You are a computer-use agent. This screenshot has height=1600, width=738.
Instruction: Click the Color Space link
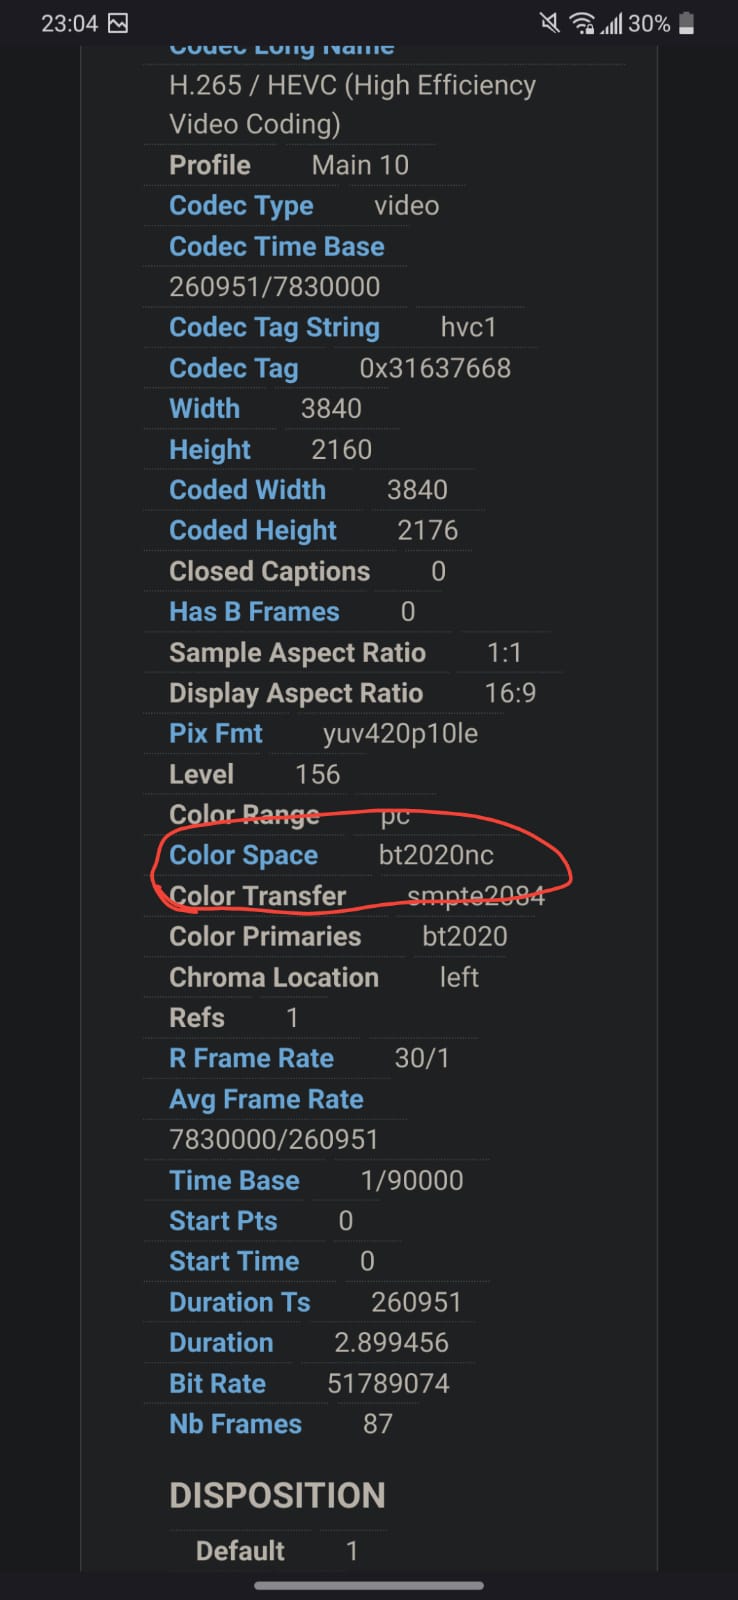coord(243,855)
